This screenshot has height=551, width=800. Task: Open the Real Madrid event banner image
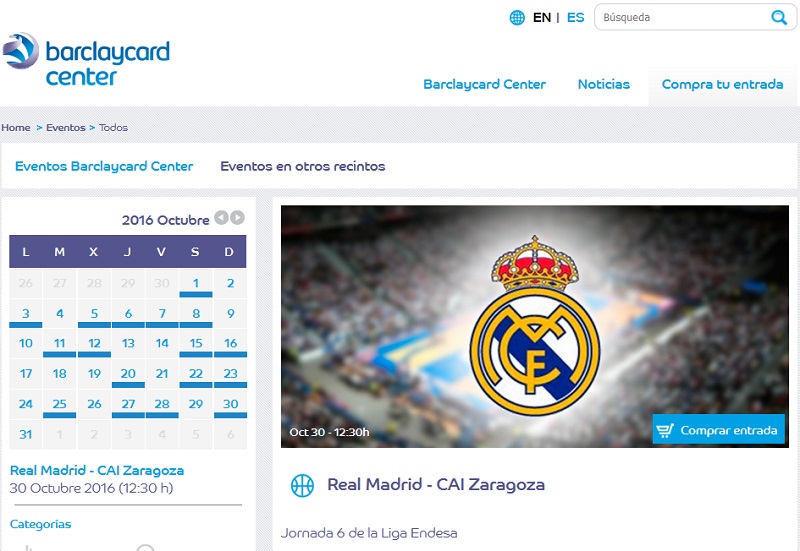pyautogui.click(x=535, y=327)
